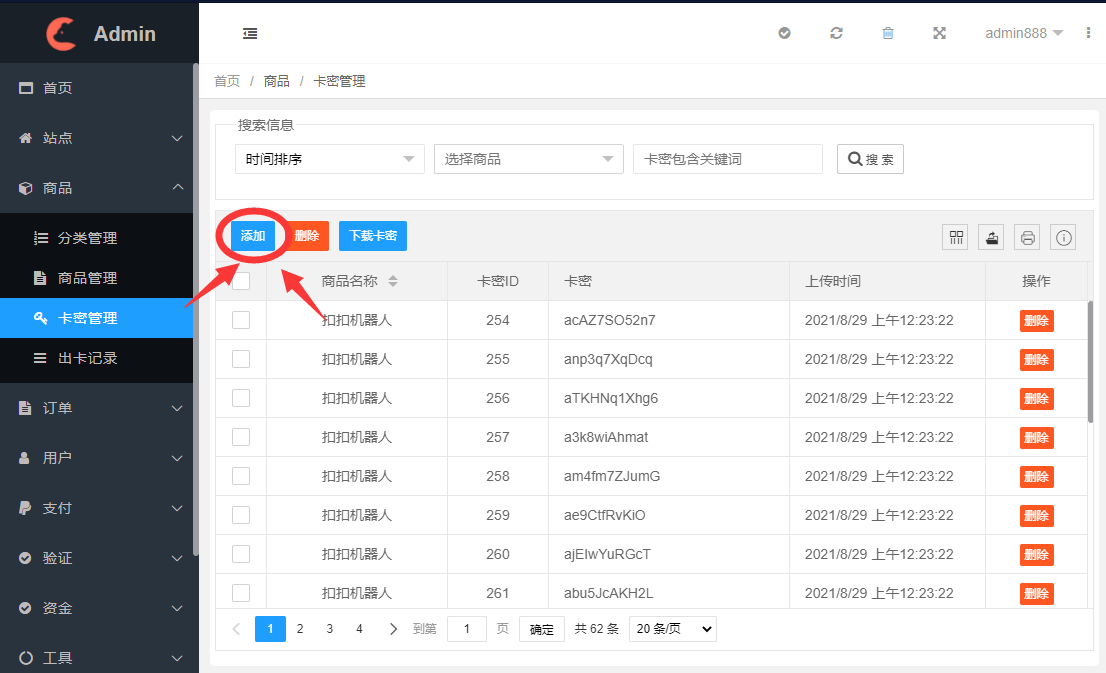Check the row with 卡密ID 255

click(x=241, y=359)
